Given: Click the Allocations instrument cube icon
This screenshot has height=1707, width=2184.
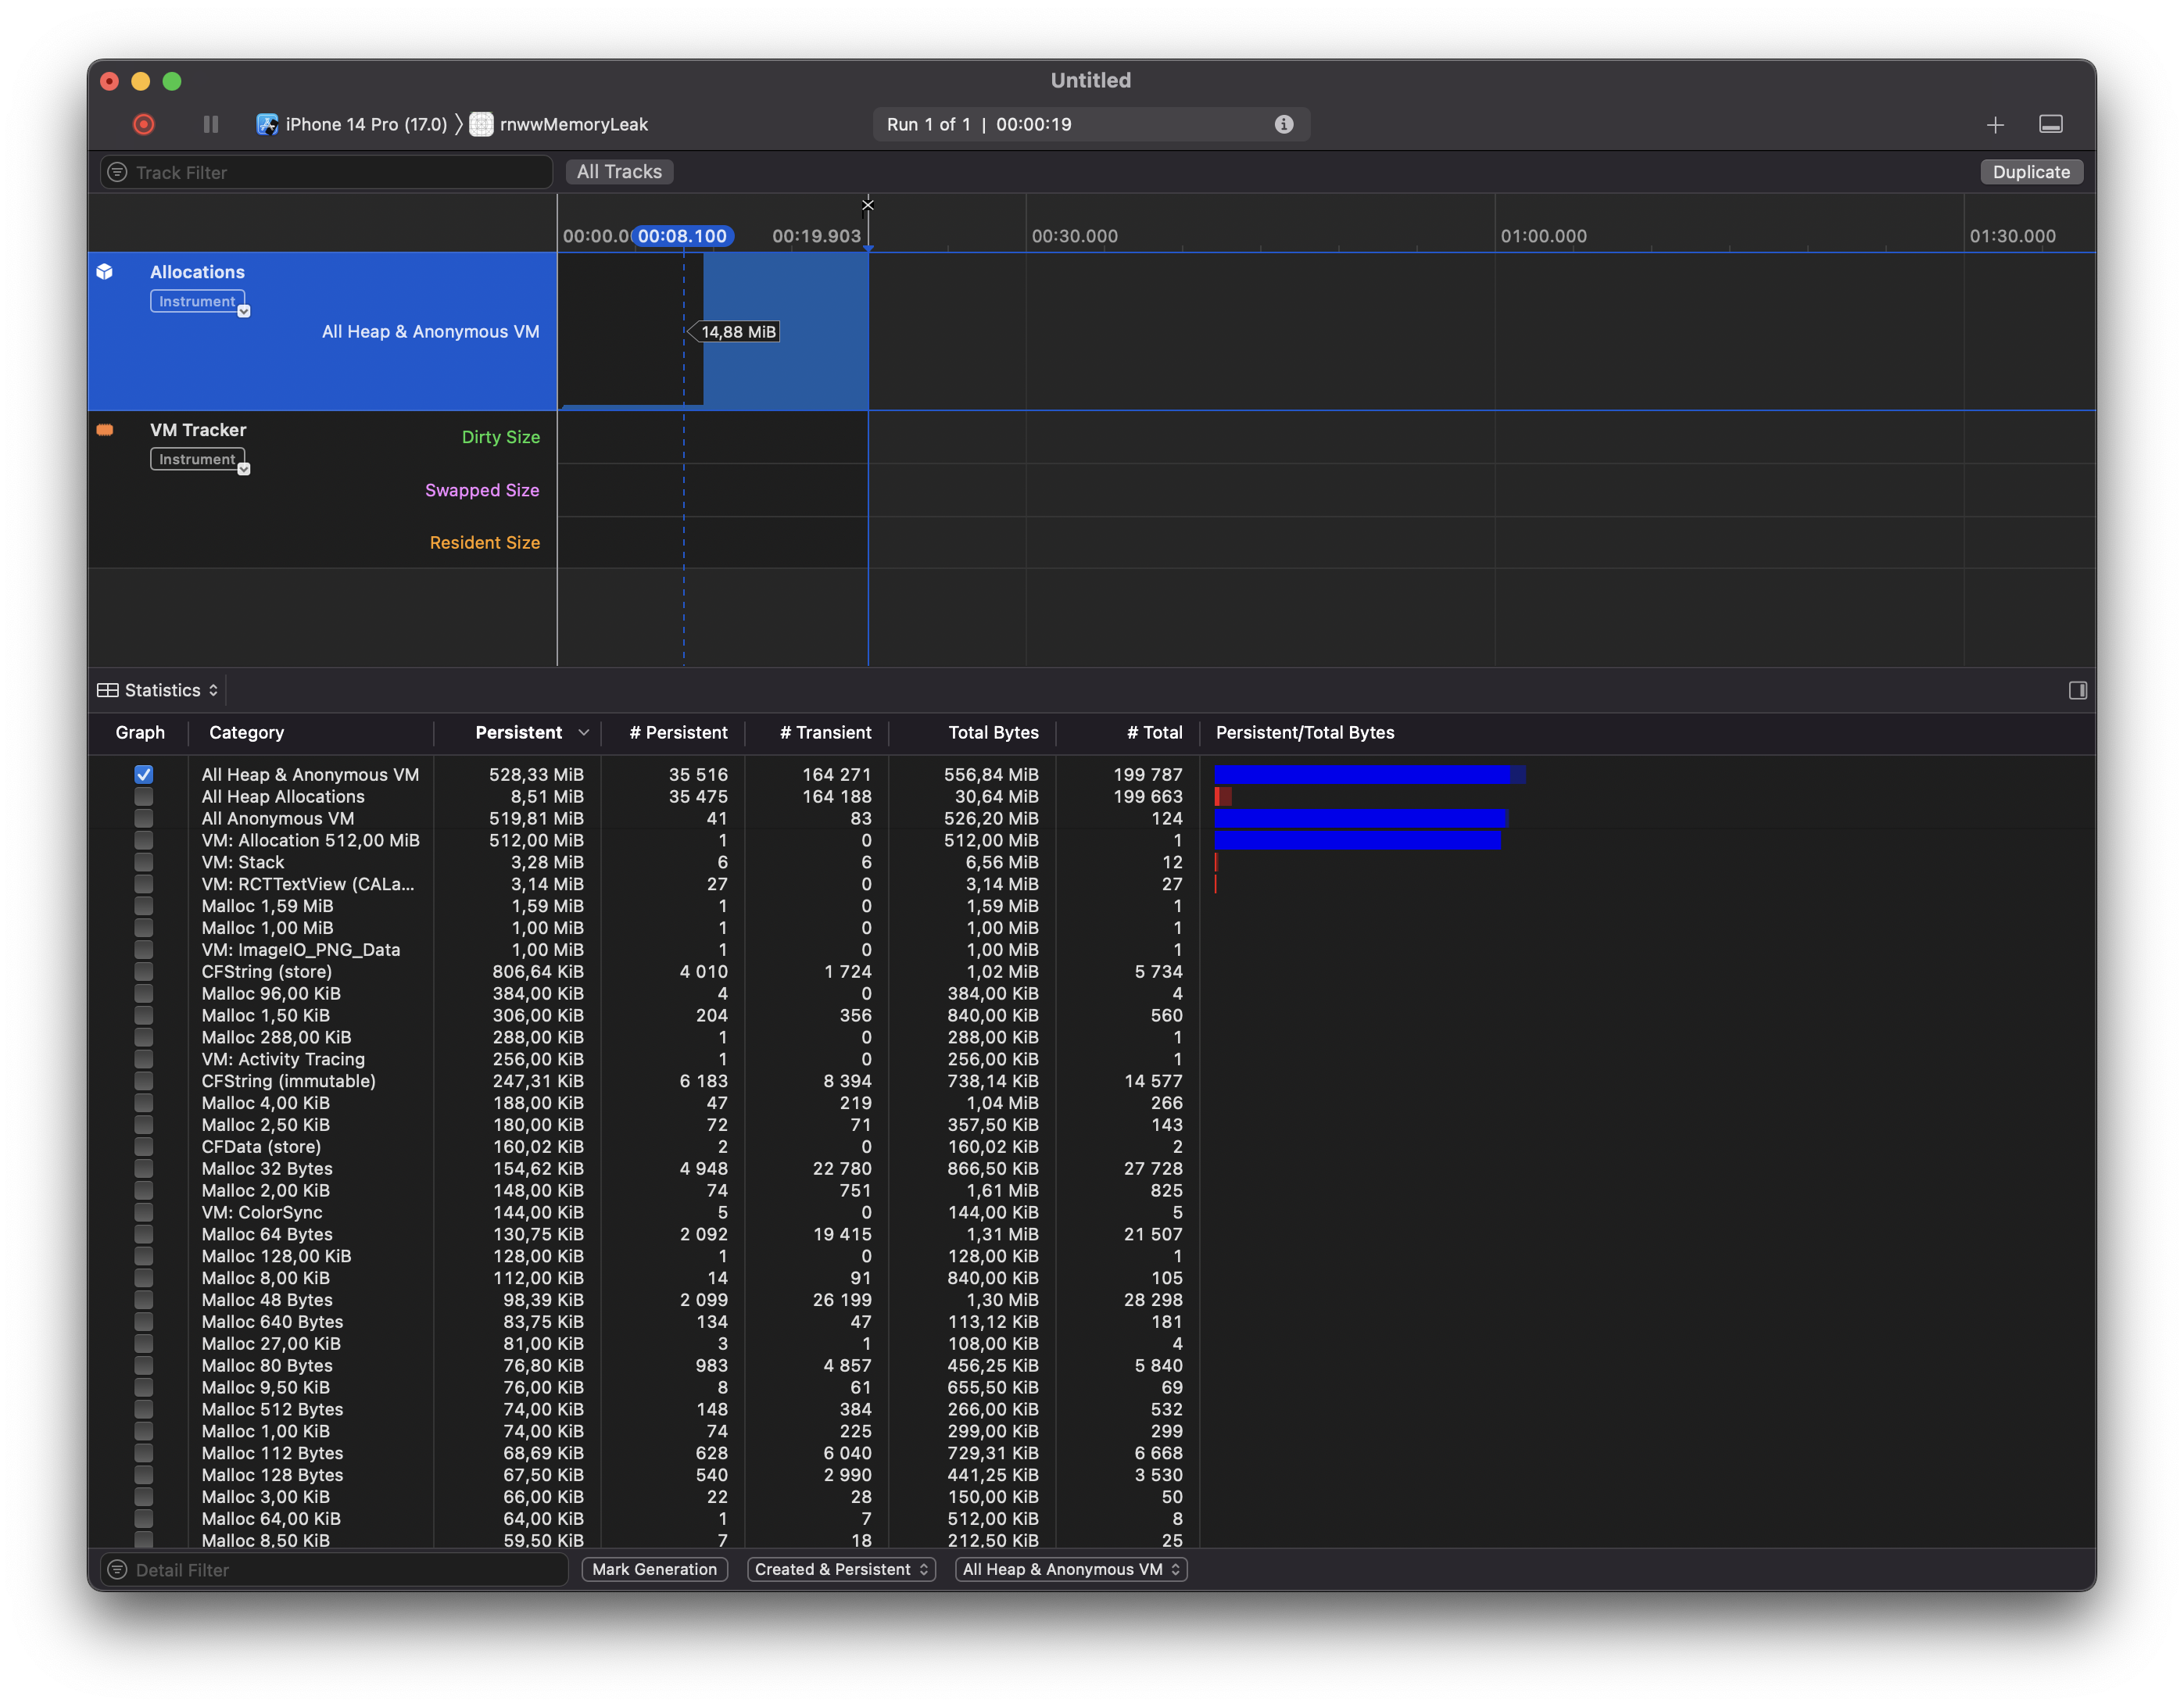Looking at the screenshot, I should click(x=105, y=272).
